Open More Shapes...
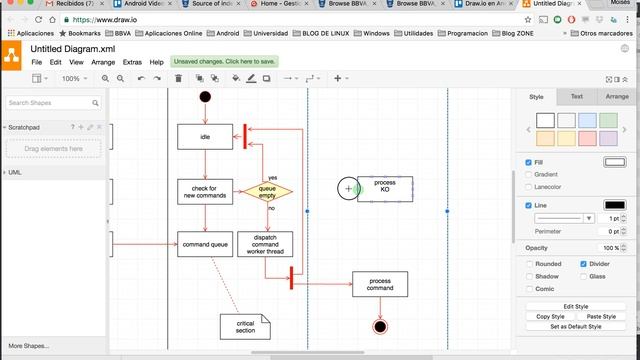The width and height of the screenshot is (640, 360). pos(29,346)
